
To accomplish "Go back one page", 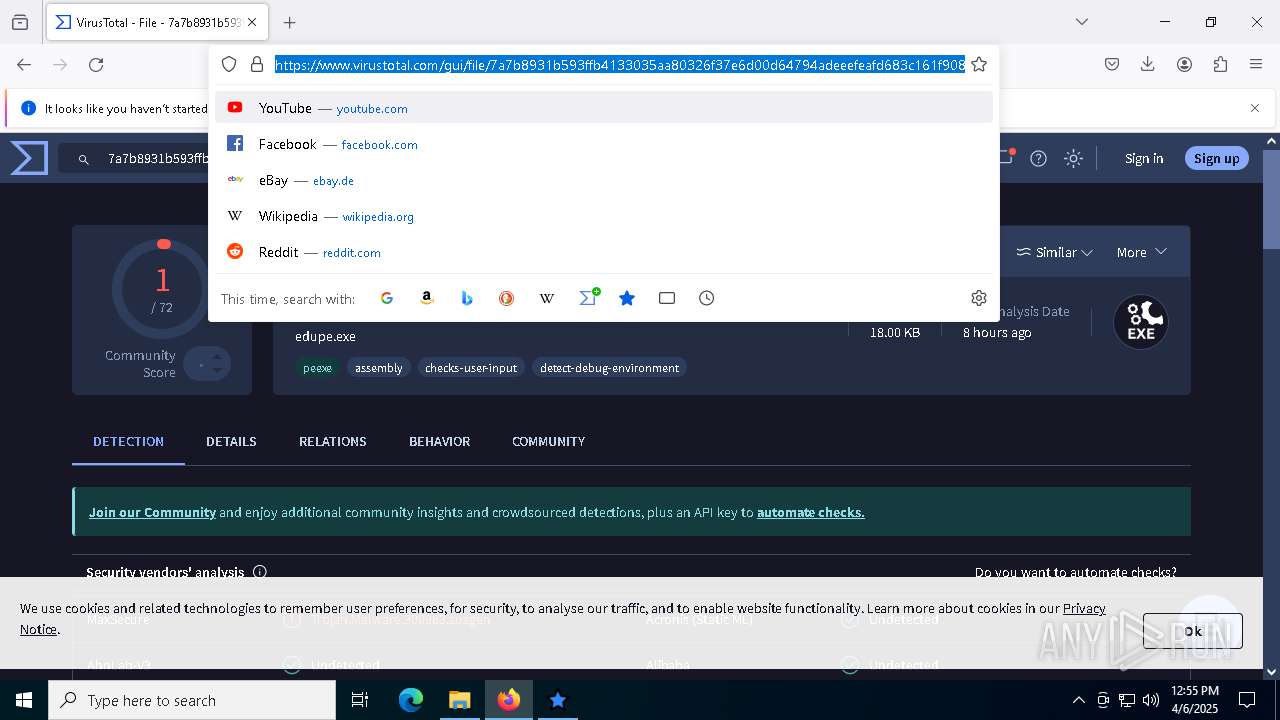I will coord(24,64).
